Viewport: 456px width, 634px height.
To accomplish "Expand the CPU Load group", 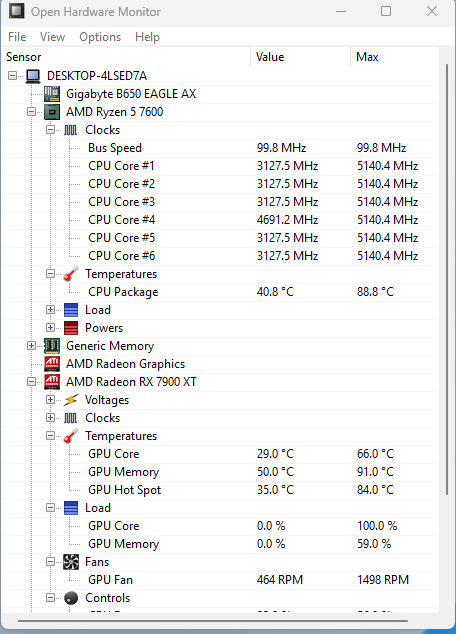I will coord(50,310).
